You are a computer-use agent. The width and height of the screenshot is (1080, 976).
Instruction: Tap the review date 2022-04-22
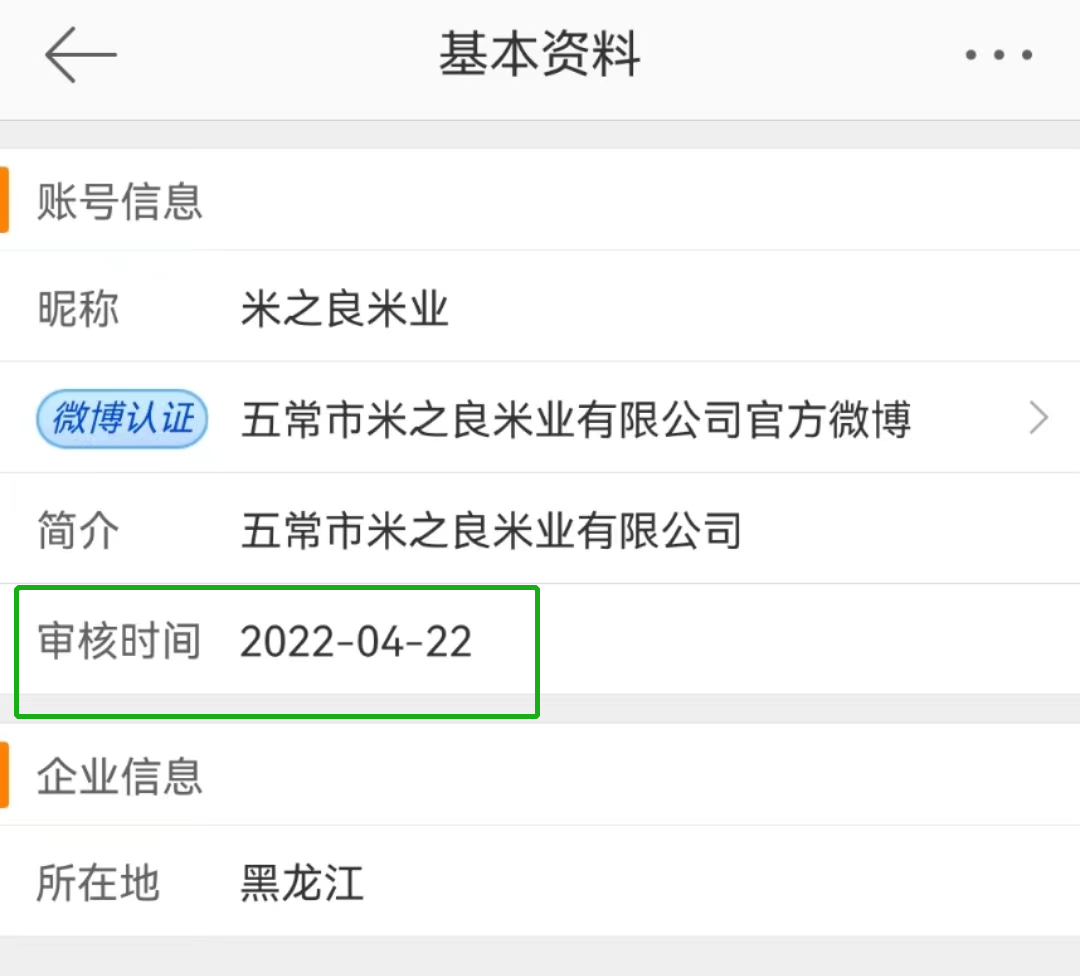coord(356,642)
